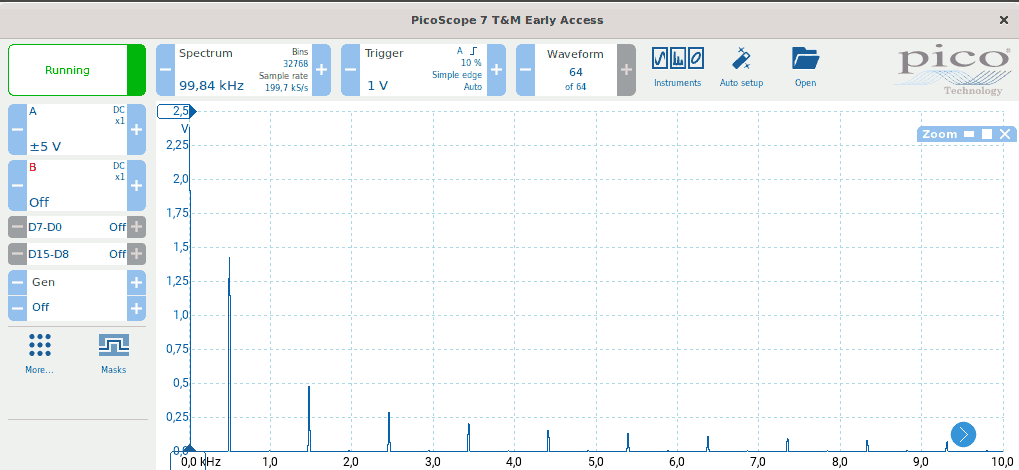Run Auto setup
The width and height of the screenshot is (1019, 470).
point(742,67)
